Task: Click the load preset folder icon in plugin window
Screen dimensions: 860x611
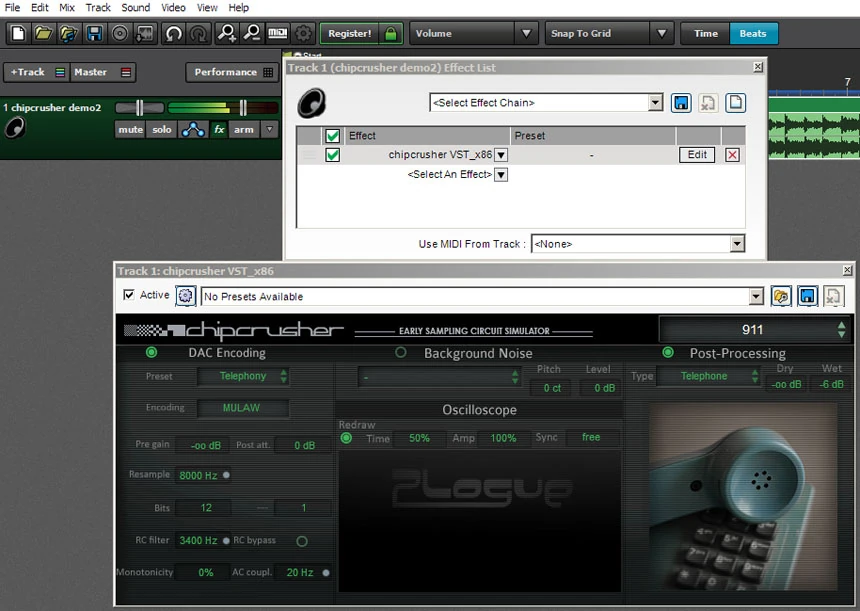Action: pos(781,296)
